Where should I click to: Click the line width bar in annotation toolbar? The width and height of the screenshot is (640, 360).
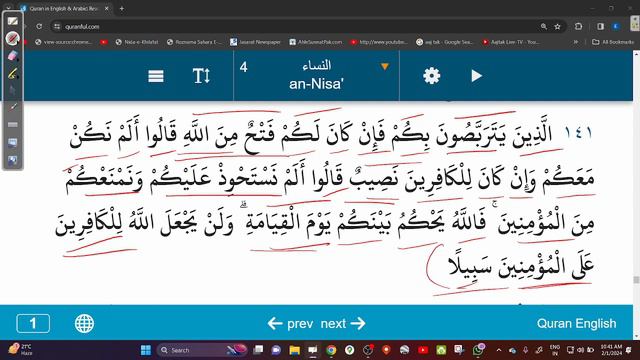pos(12,124)
